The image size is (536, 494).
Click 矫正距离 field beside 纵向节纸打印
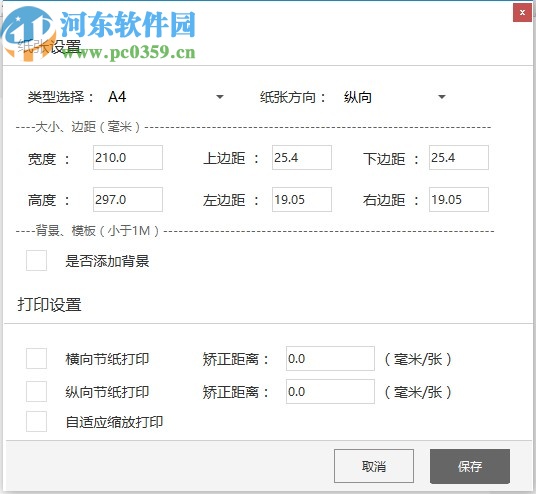[x=330, y=391]
